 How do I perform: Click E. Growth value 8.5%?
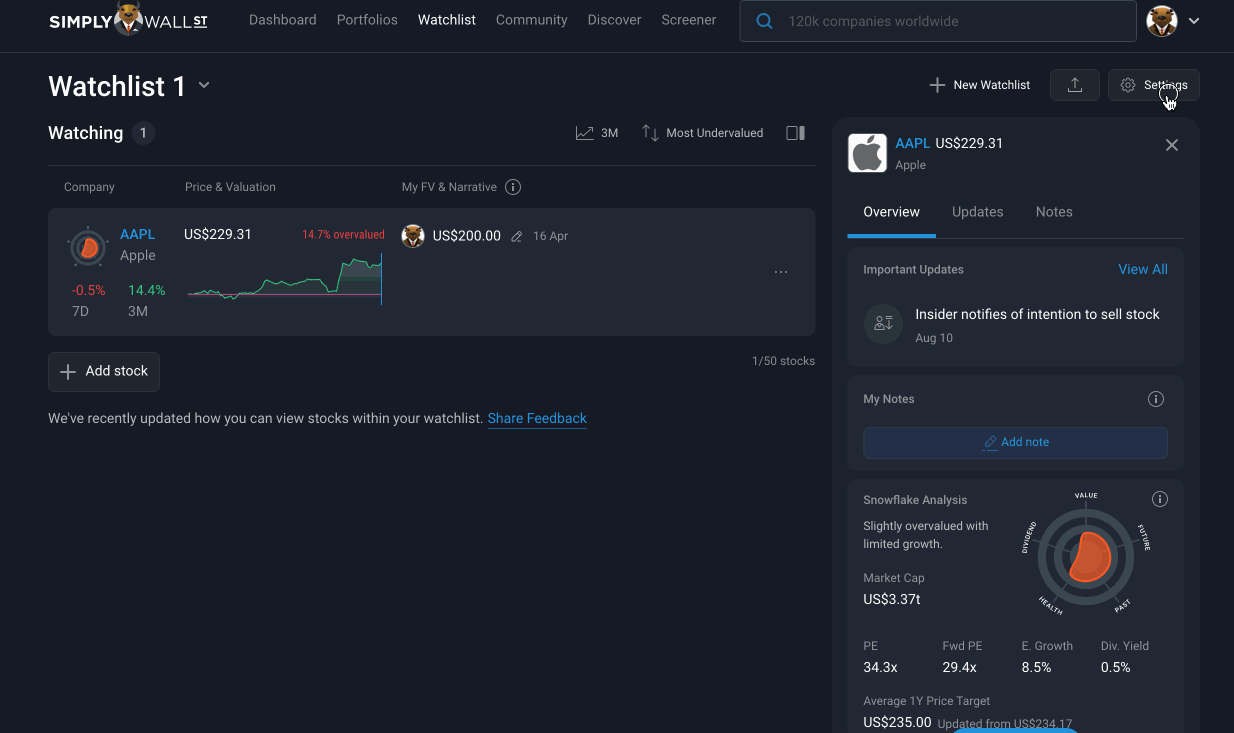coord(1036,667)
